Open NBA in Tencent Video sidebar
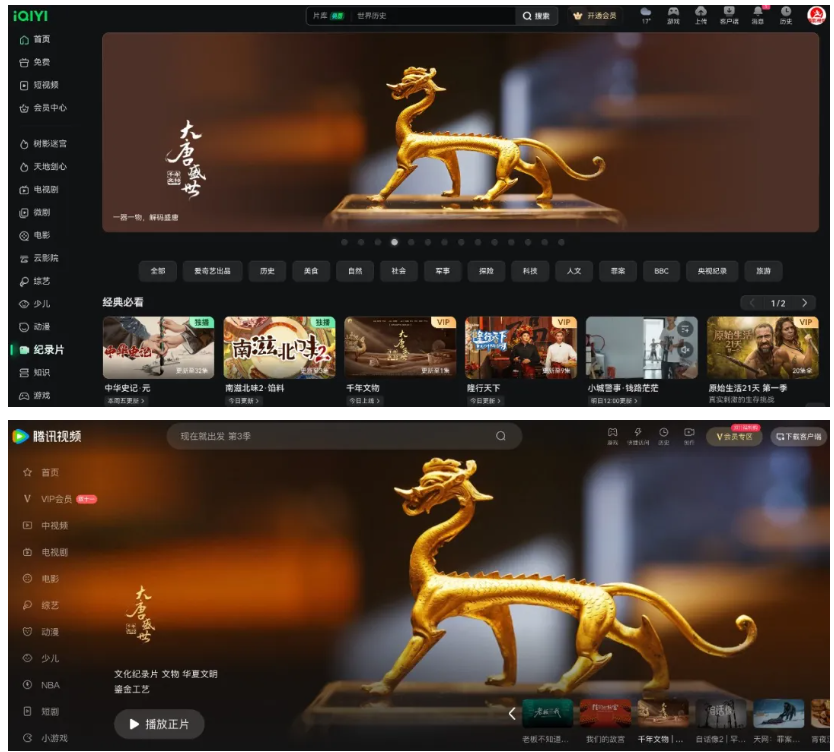Viewport: 834px width, 752px height. [50, 685]
